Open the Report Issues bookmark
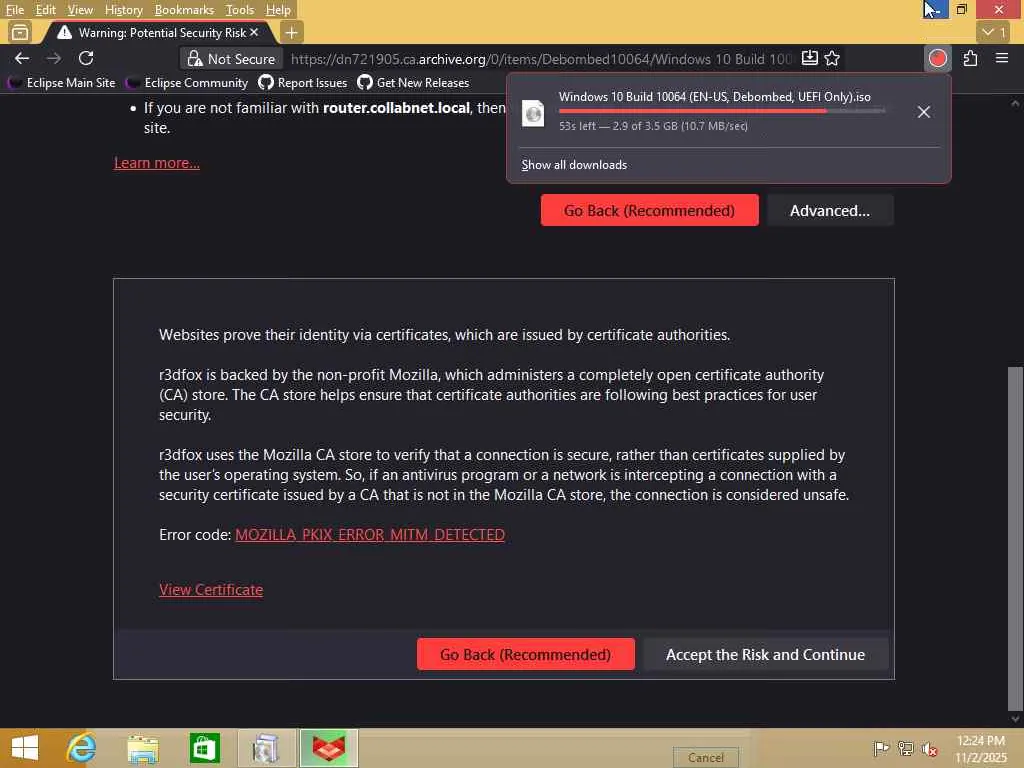Image resolution: width=1024 pixels, height=768 pixels. click(x=302, y=83)
